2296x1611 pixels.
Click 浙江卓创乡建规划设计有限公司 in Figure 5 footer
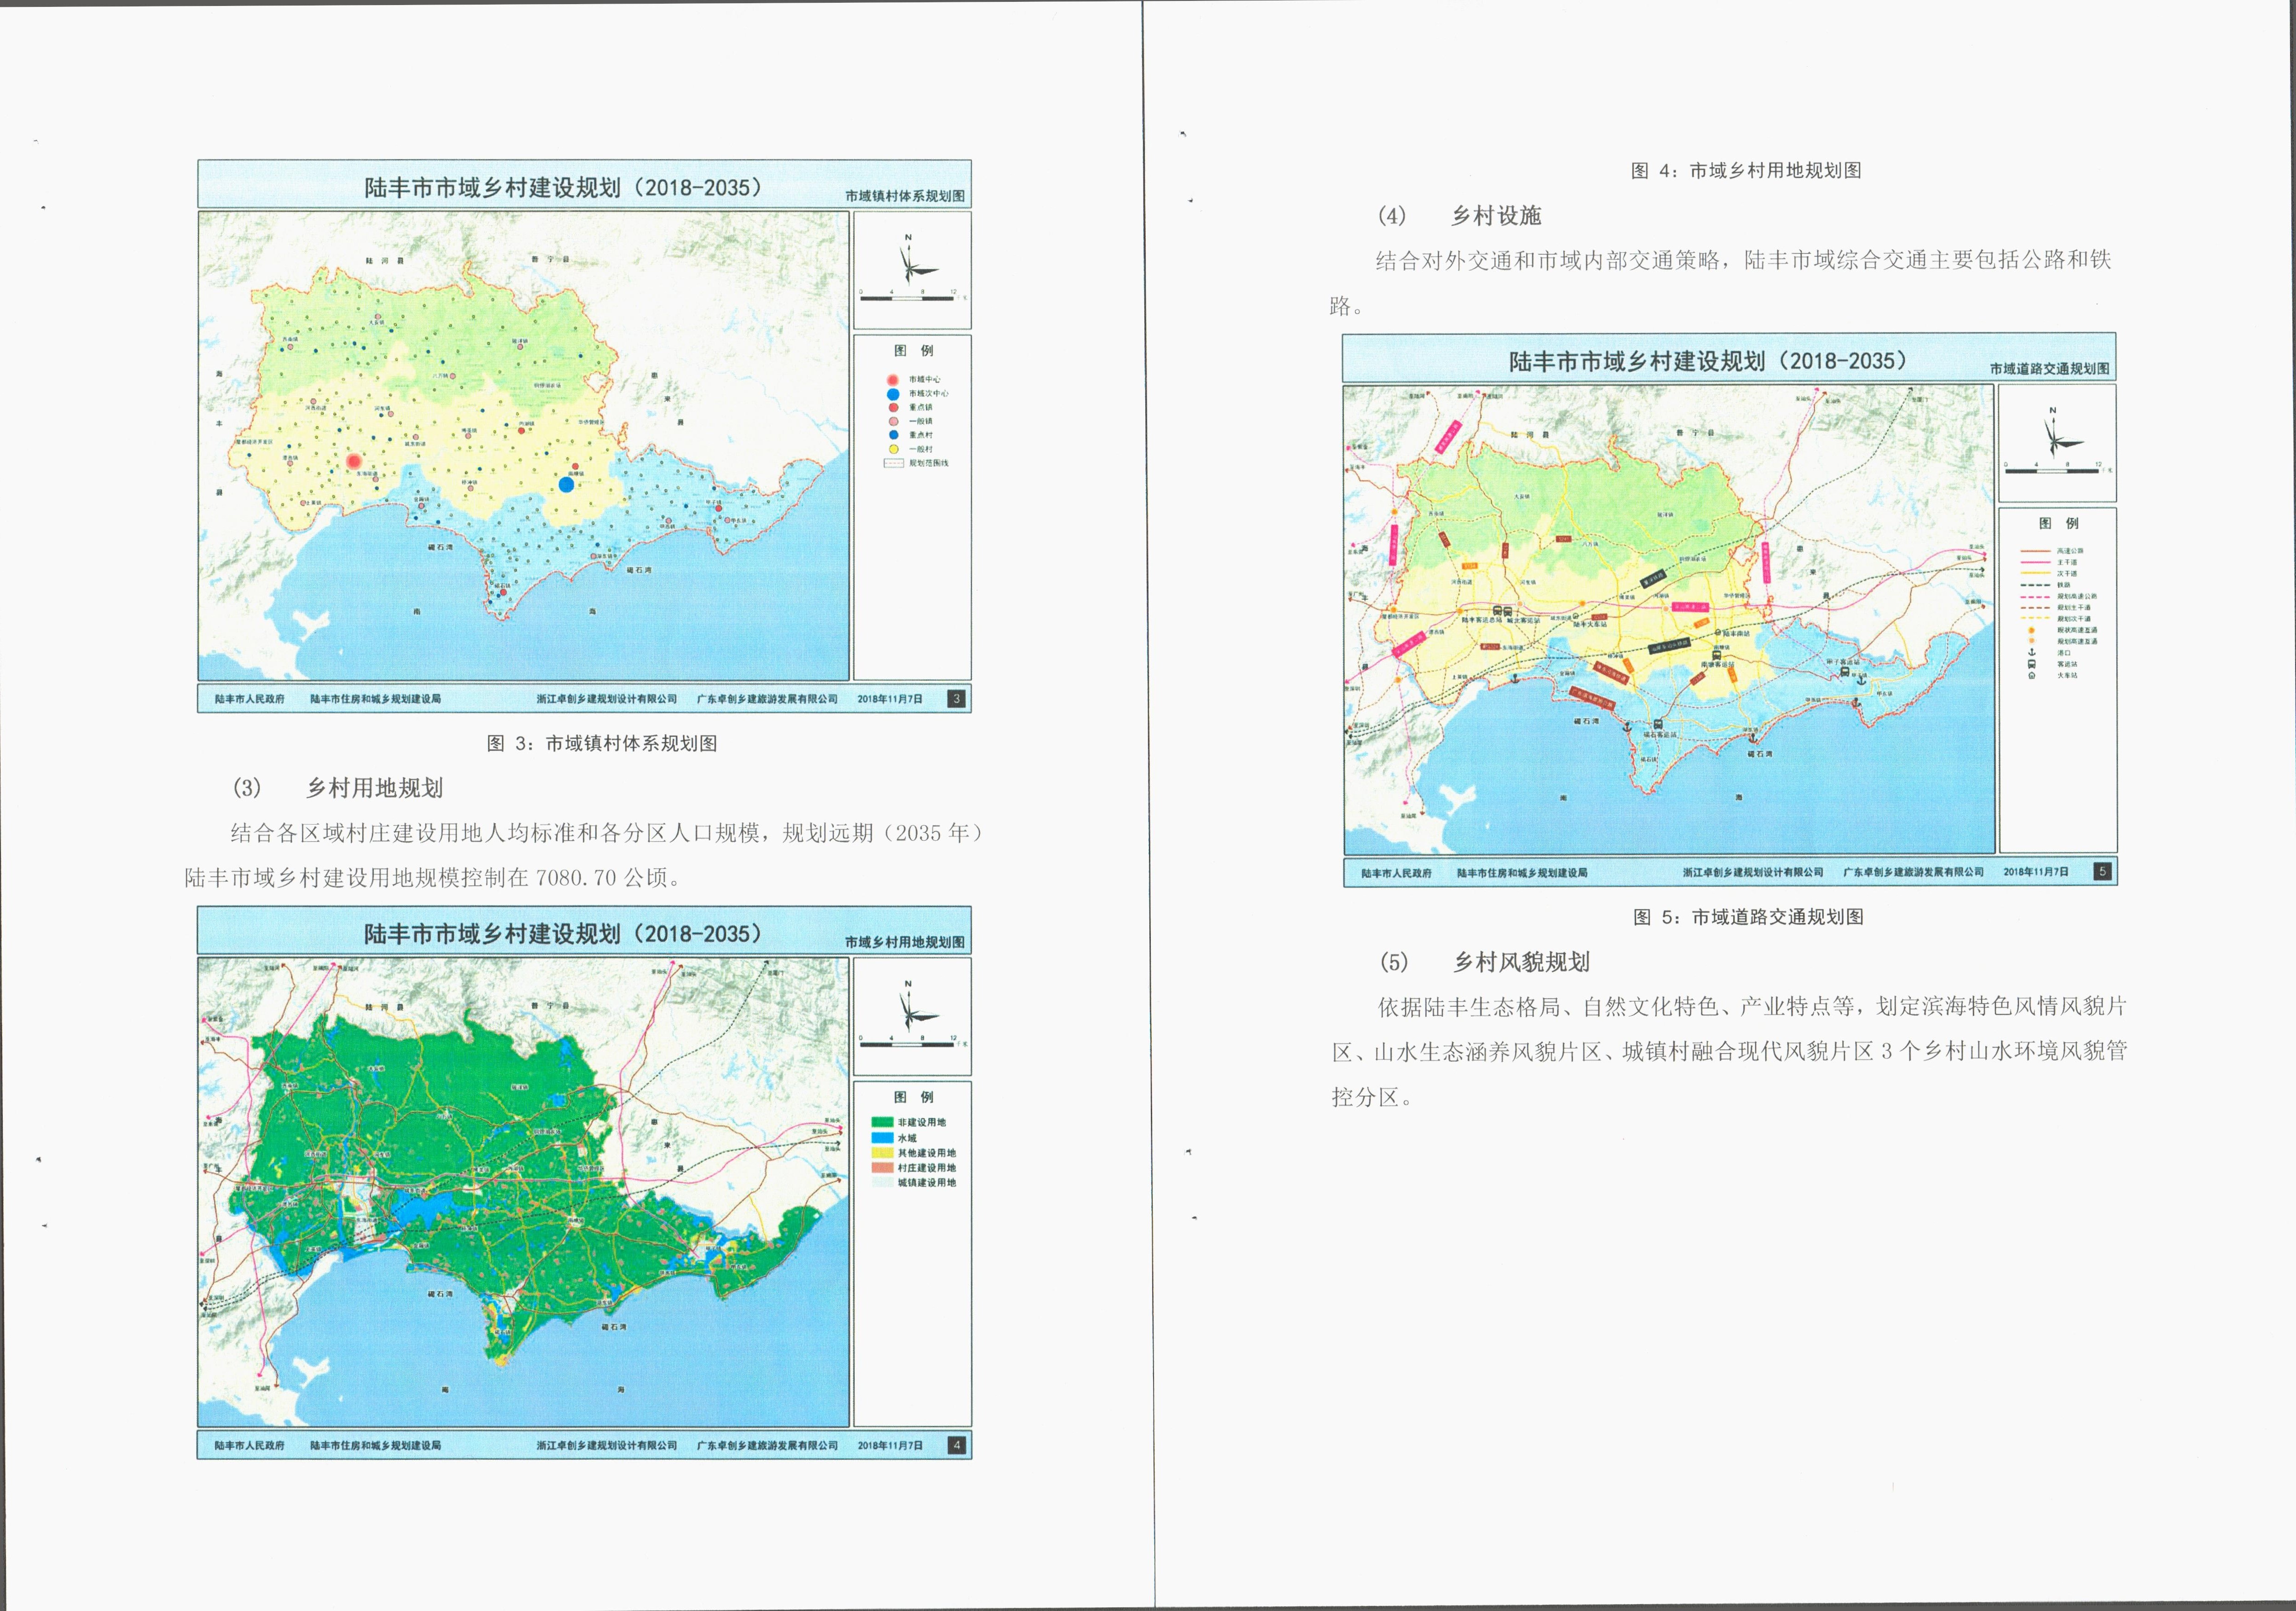[1752, 872]
